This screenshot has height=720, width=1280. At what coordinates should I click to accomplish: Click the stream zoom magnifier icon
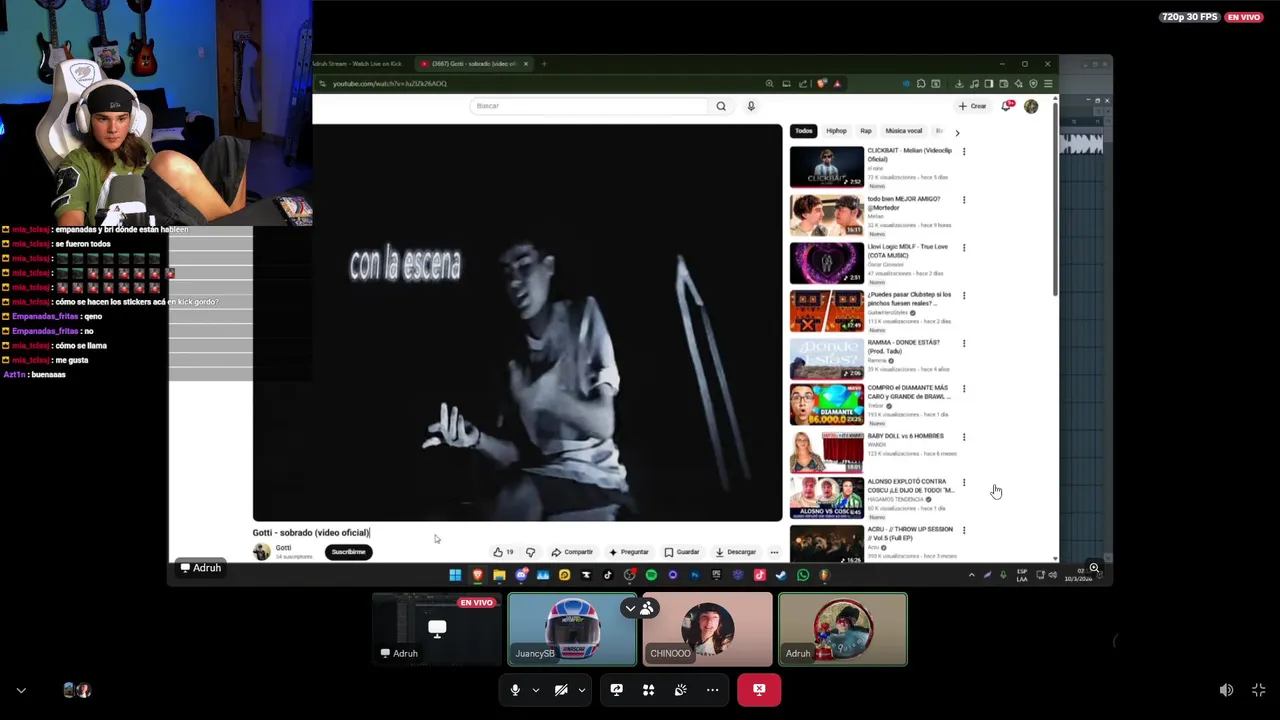[x=1094, y=568]
